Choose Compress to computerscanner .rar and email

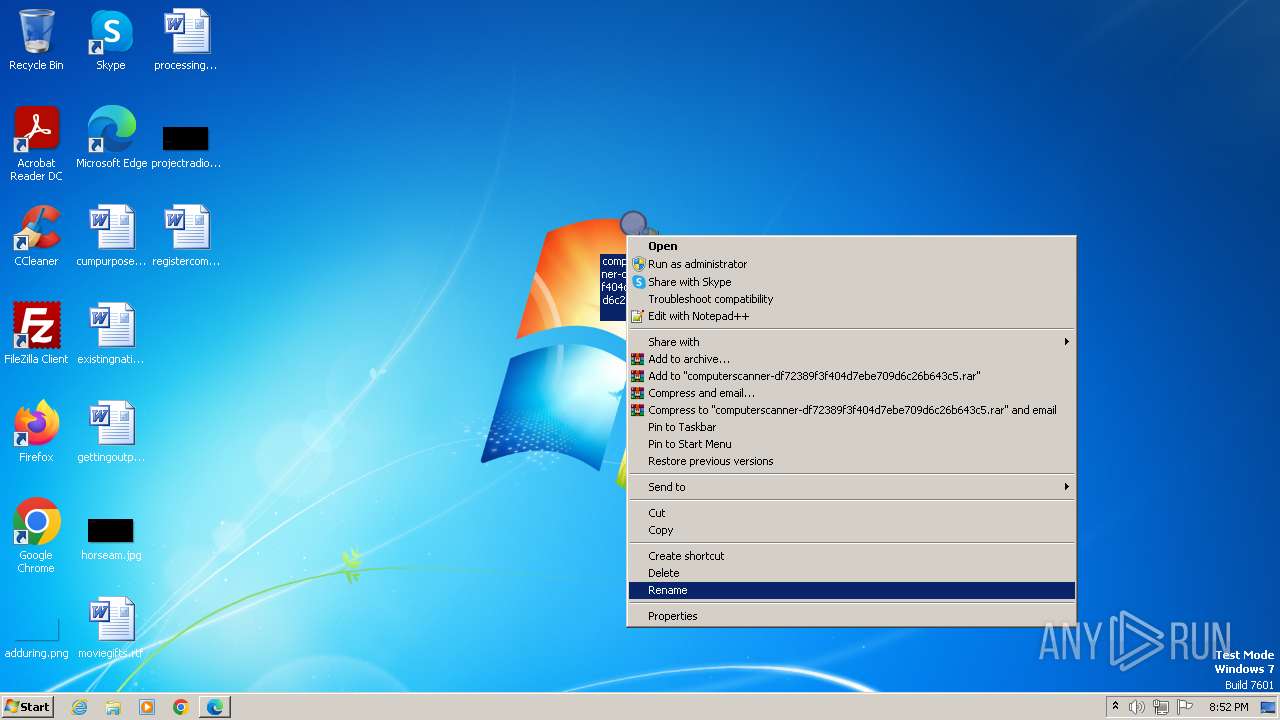coord(851,410)
